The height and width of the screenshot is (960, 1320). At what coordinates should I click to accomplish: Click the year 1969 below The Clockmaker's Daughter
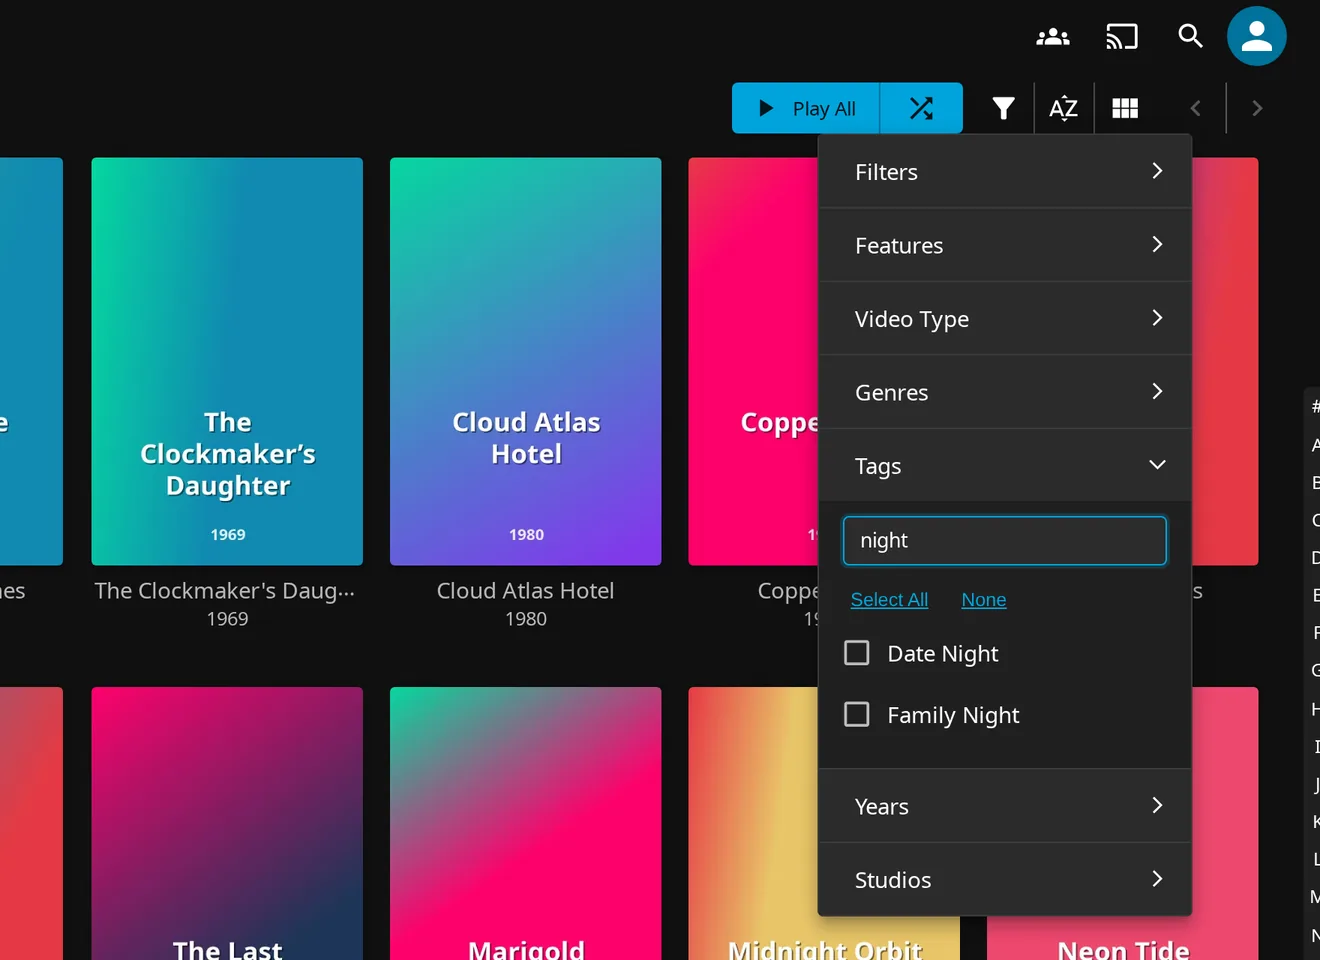227,619
